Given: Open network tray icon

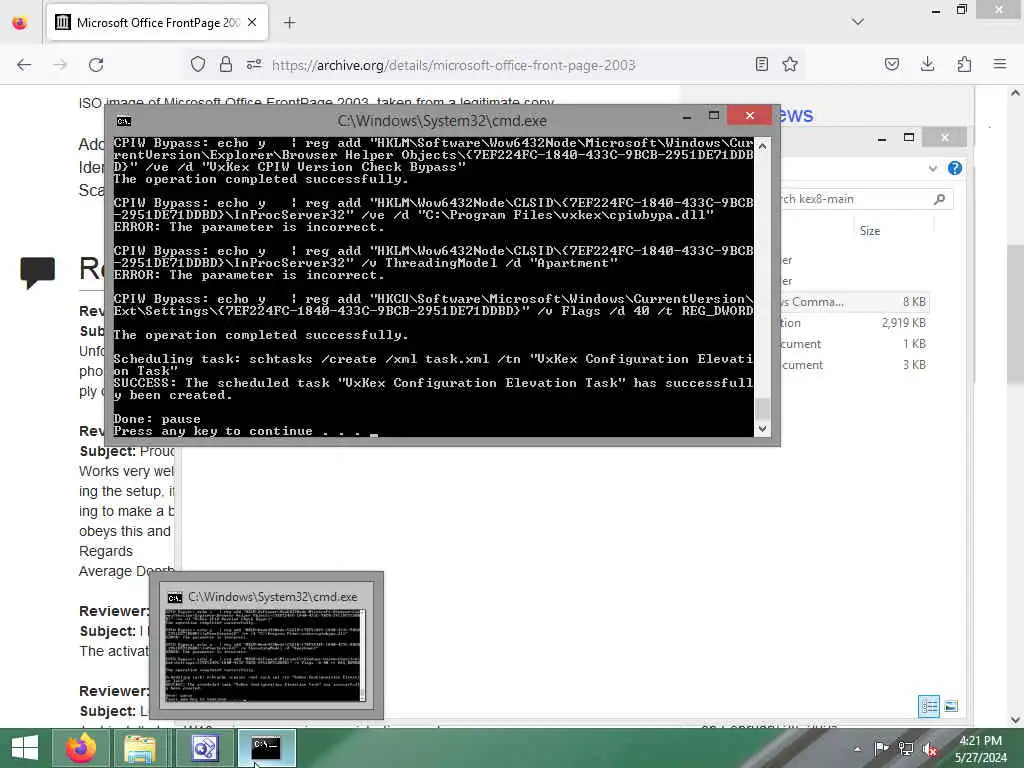Looking at the screenshot, I should click(x=906, y=749).
